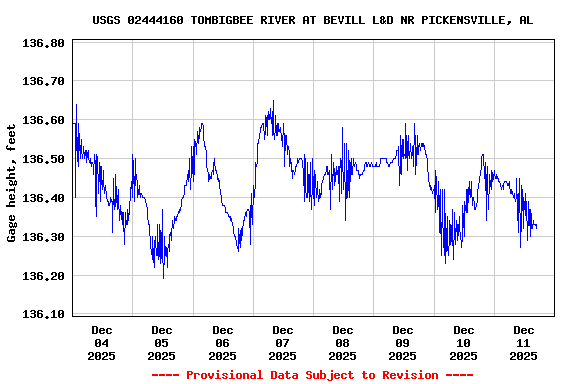Click the 'Dec 05 2025' date label

coord(162,343)
